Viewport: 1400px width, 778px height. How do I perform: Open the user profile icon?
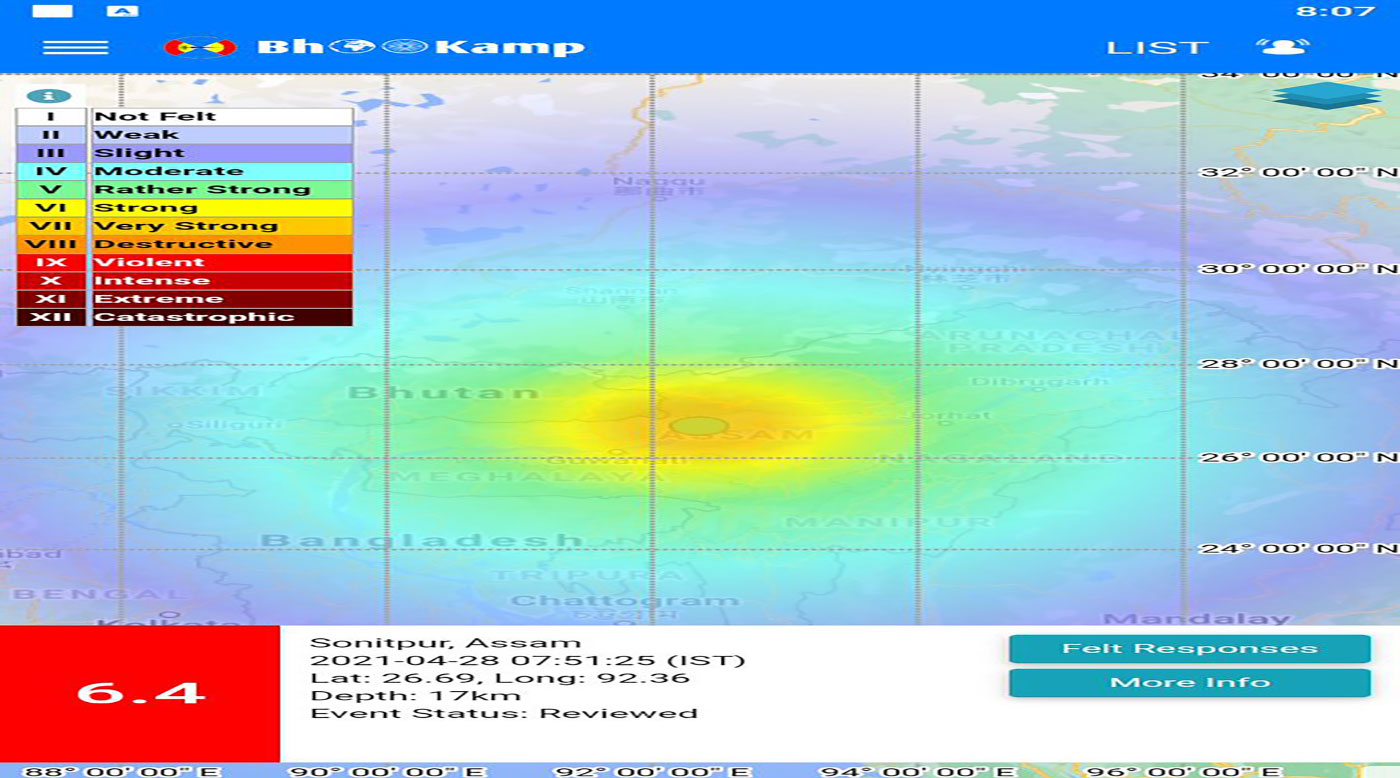(1282, 47)
